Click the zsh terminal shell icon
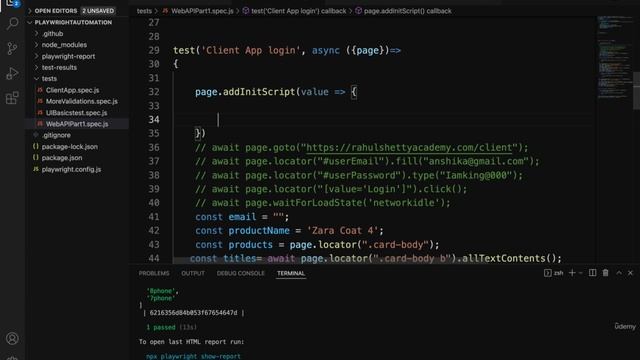This screenshot has width=640, height=360. coord(547,273)
